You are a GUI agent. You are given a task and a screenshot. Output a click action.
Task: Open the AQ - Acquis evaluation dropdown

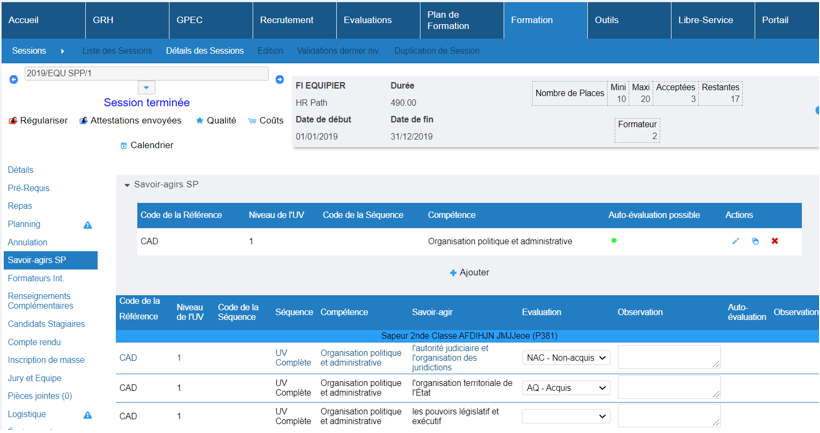coord(566,387)
